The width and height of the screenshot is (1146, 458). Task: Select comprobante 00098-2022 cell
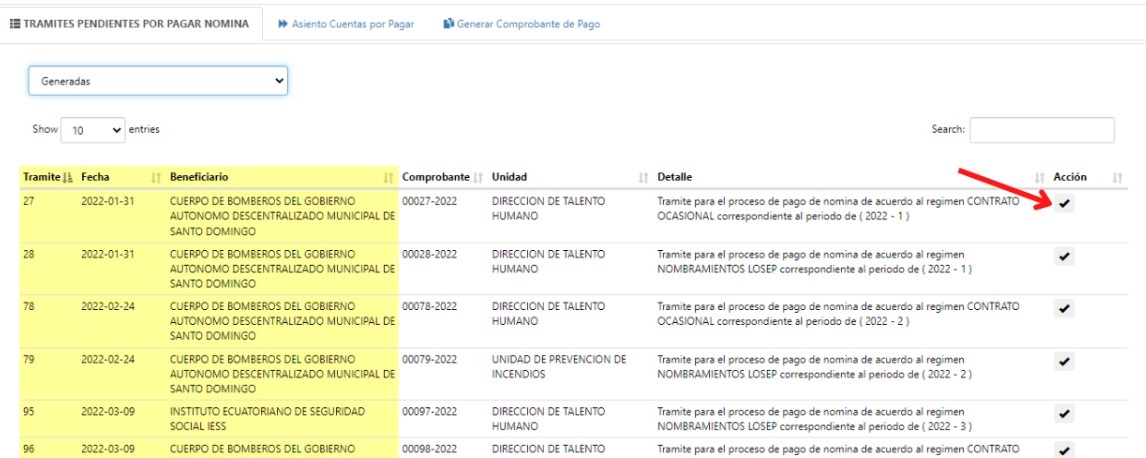tap(430, 448)
